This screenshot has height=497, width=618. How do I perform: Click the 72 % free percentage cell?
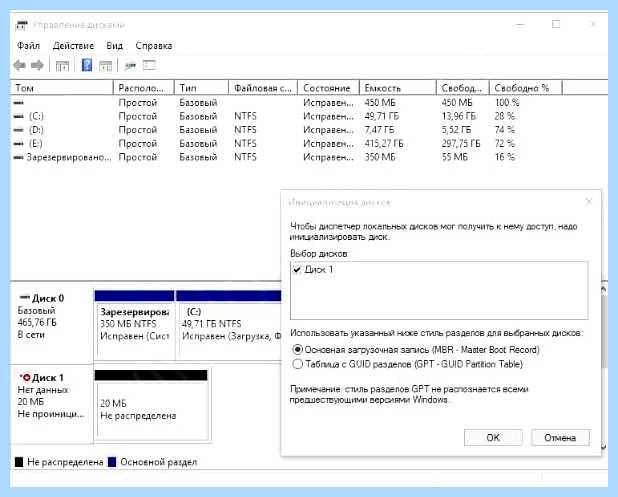(505, 144)
